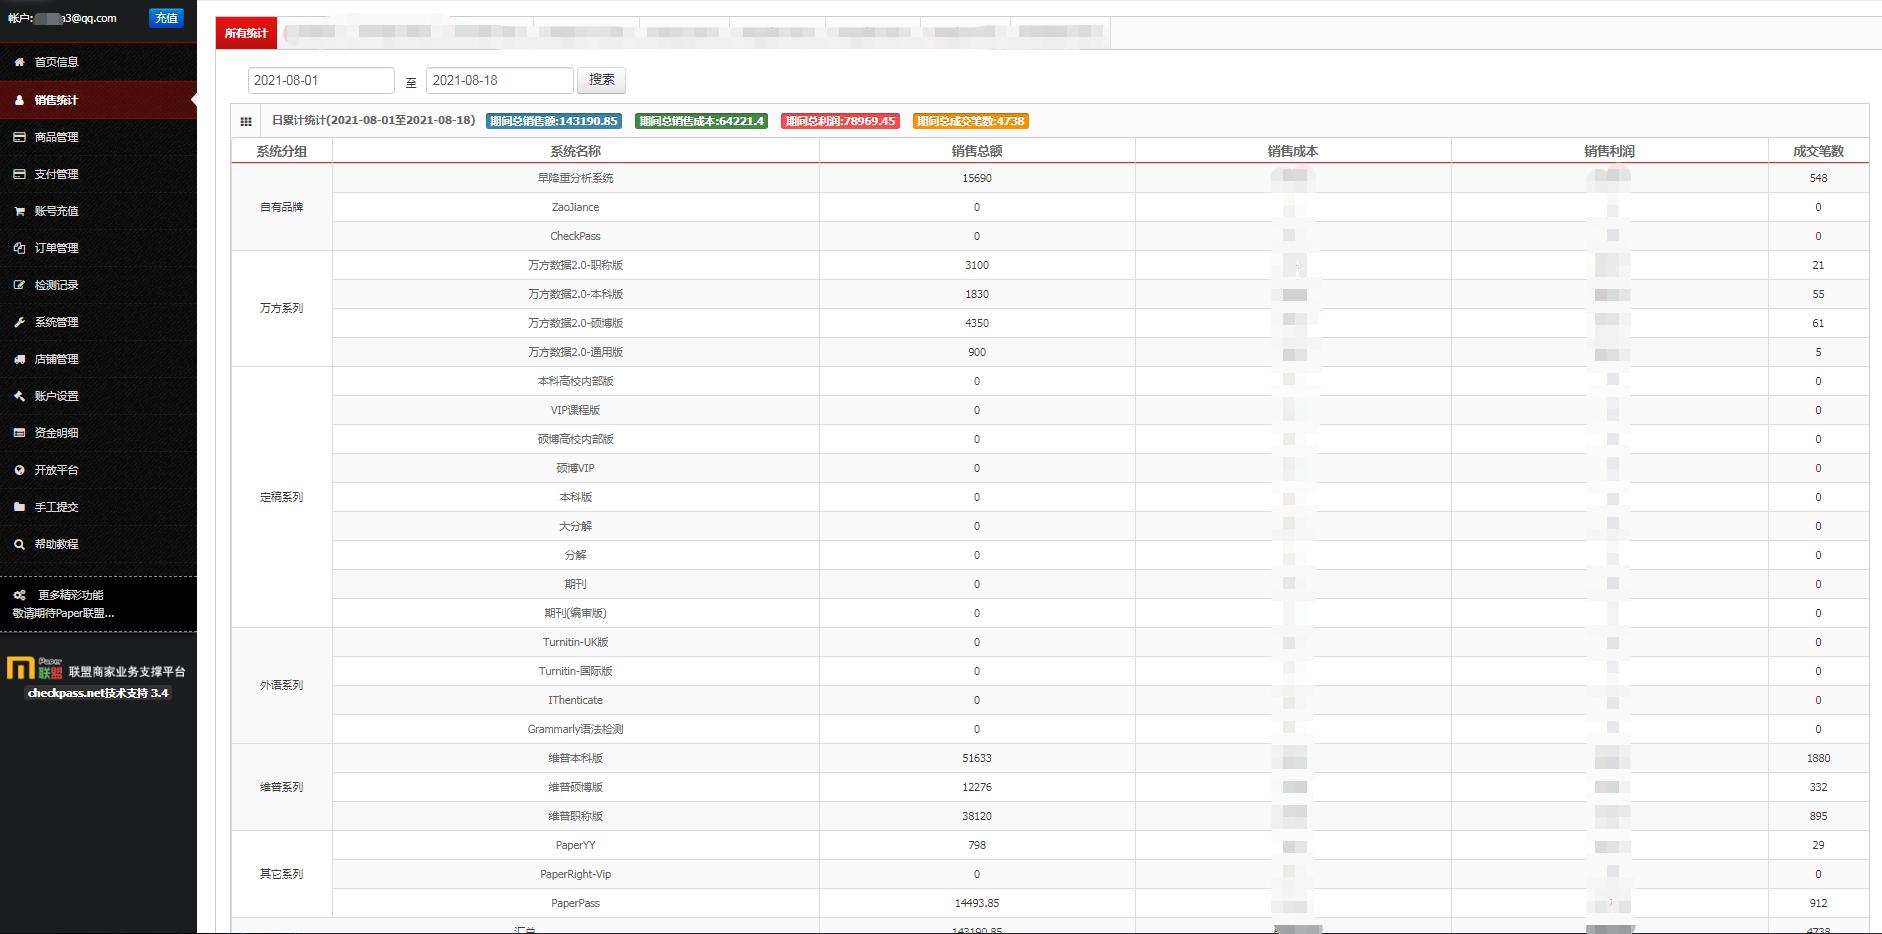This screenshot has width=1882, height=934.
Task: Click the 期间总销售额:143190.85 badge
Action: coord(554,121)
